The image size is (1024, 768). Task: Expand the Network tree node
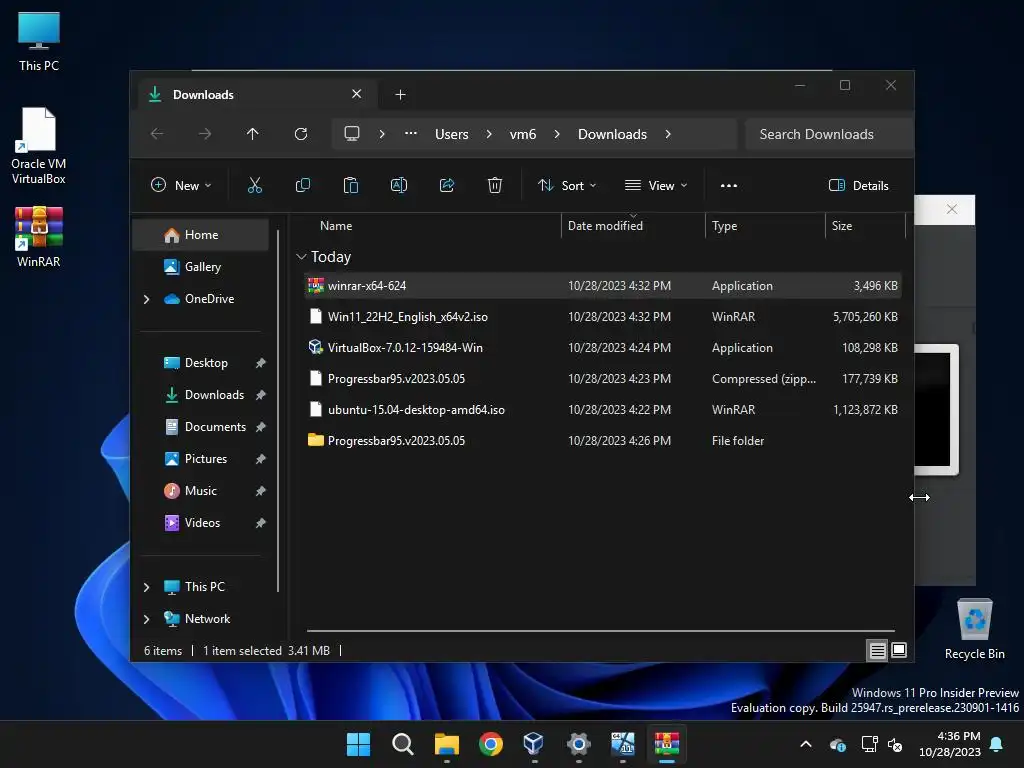click(x=146, y=619)
